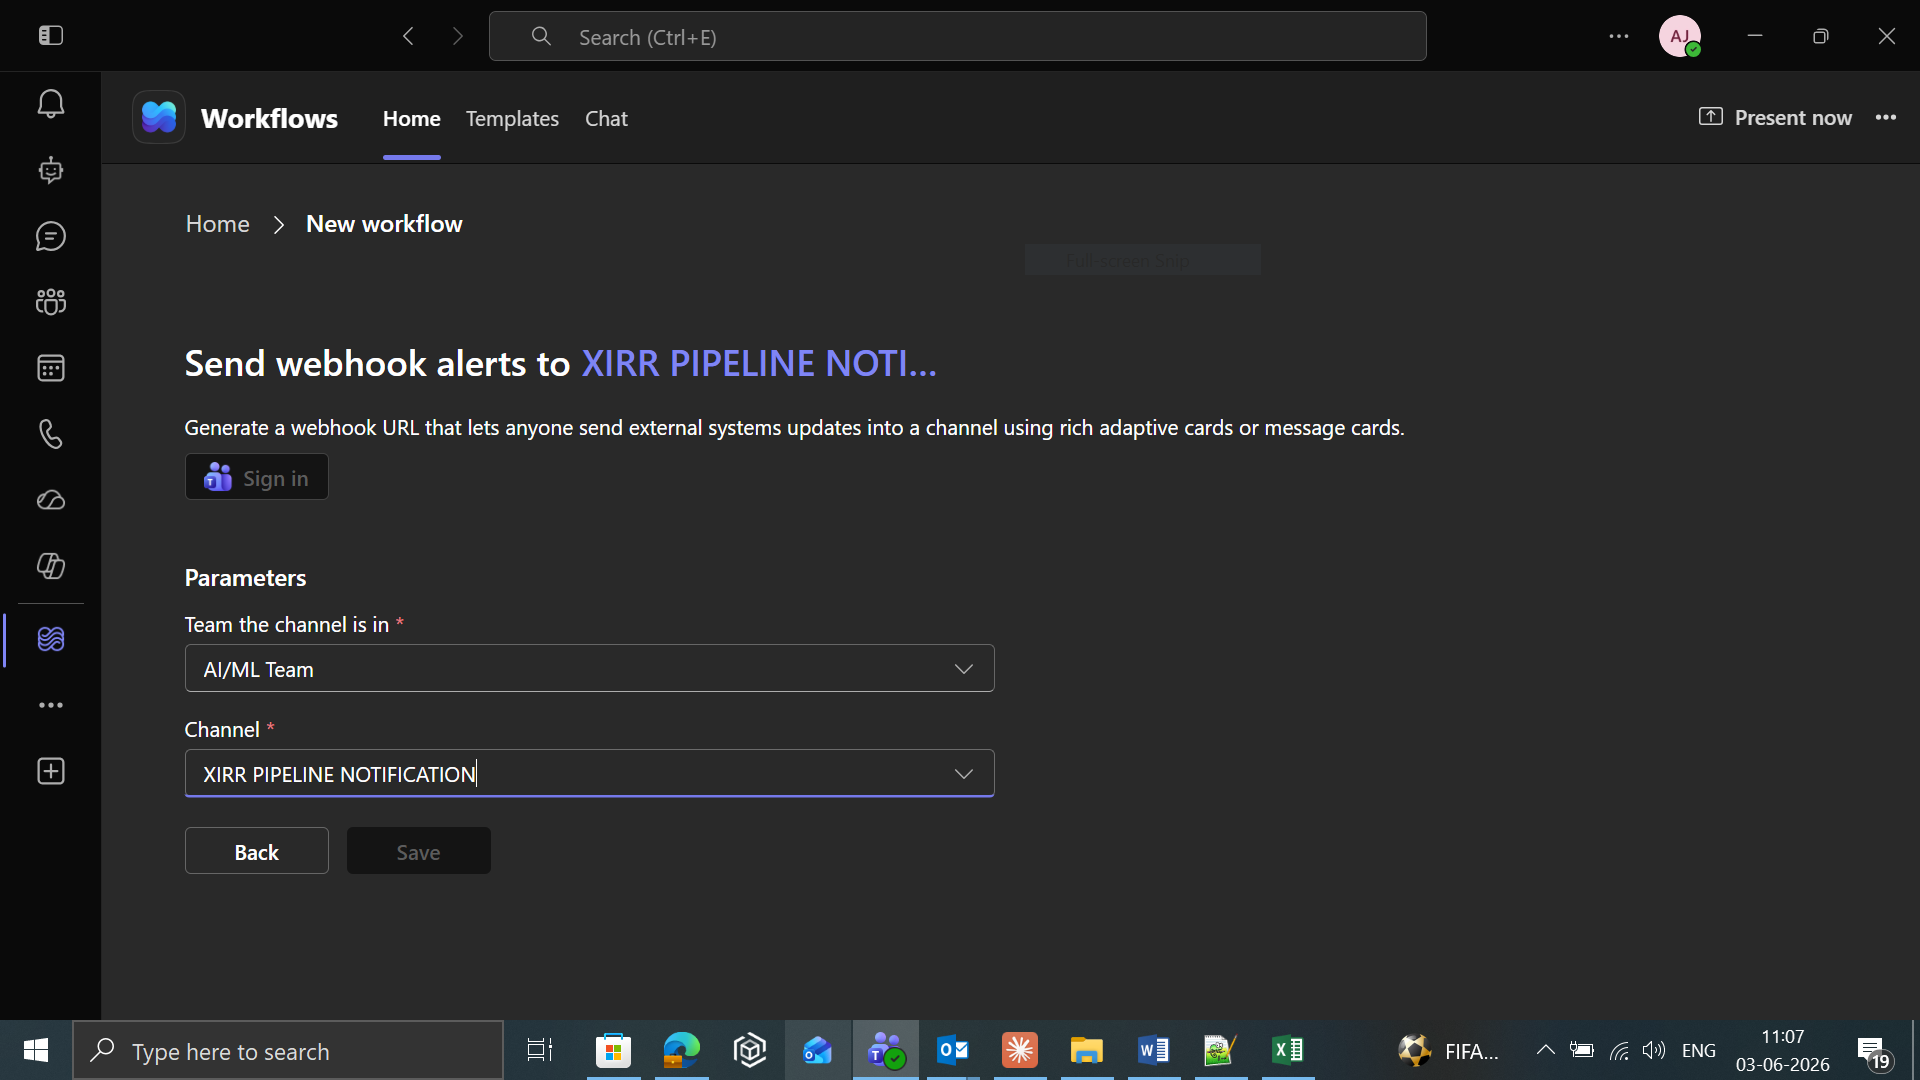Open Claude app from taskbar

[x=1019, y=1051]
